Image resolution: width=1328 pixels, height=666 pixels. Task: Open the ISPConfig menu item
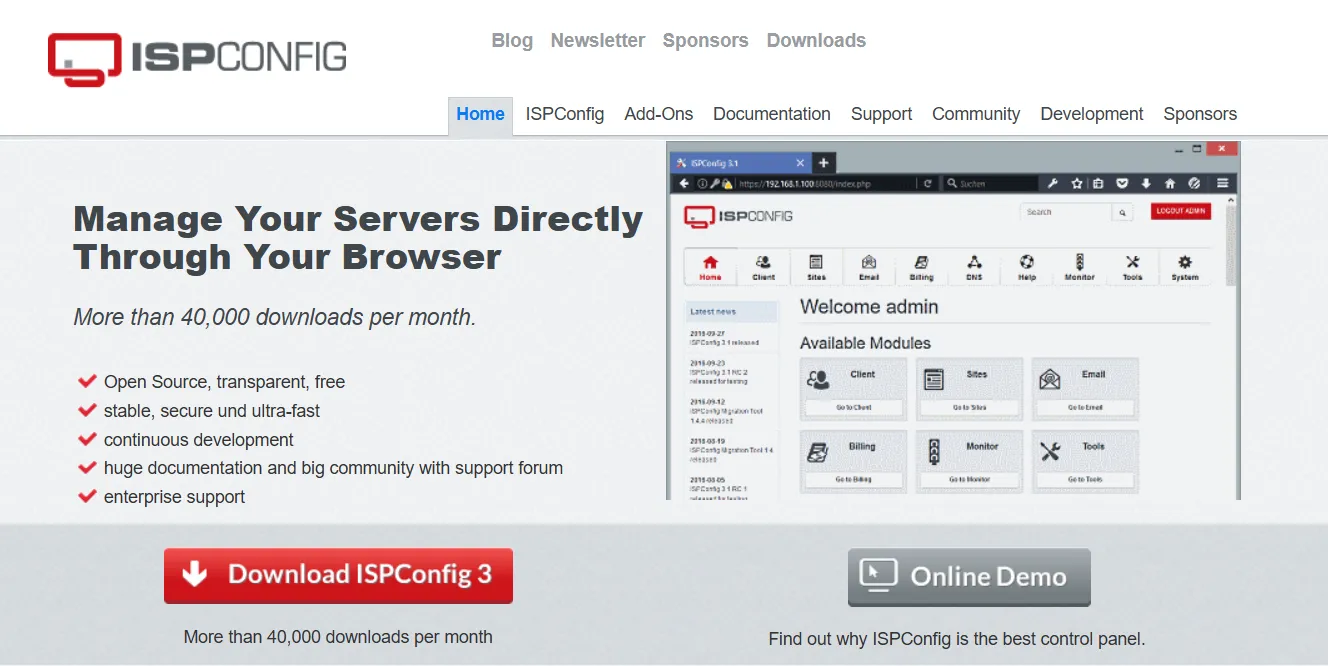565,114
